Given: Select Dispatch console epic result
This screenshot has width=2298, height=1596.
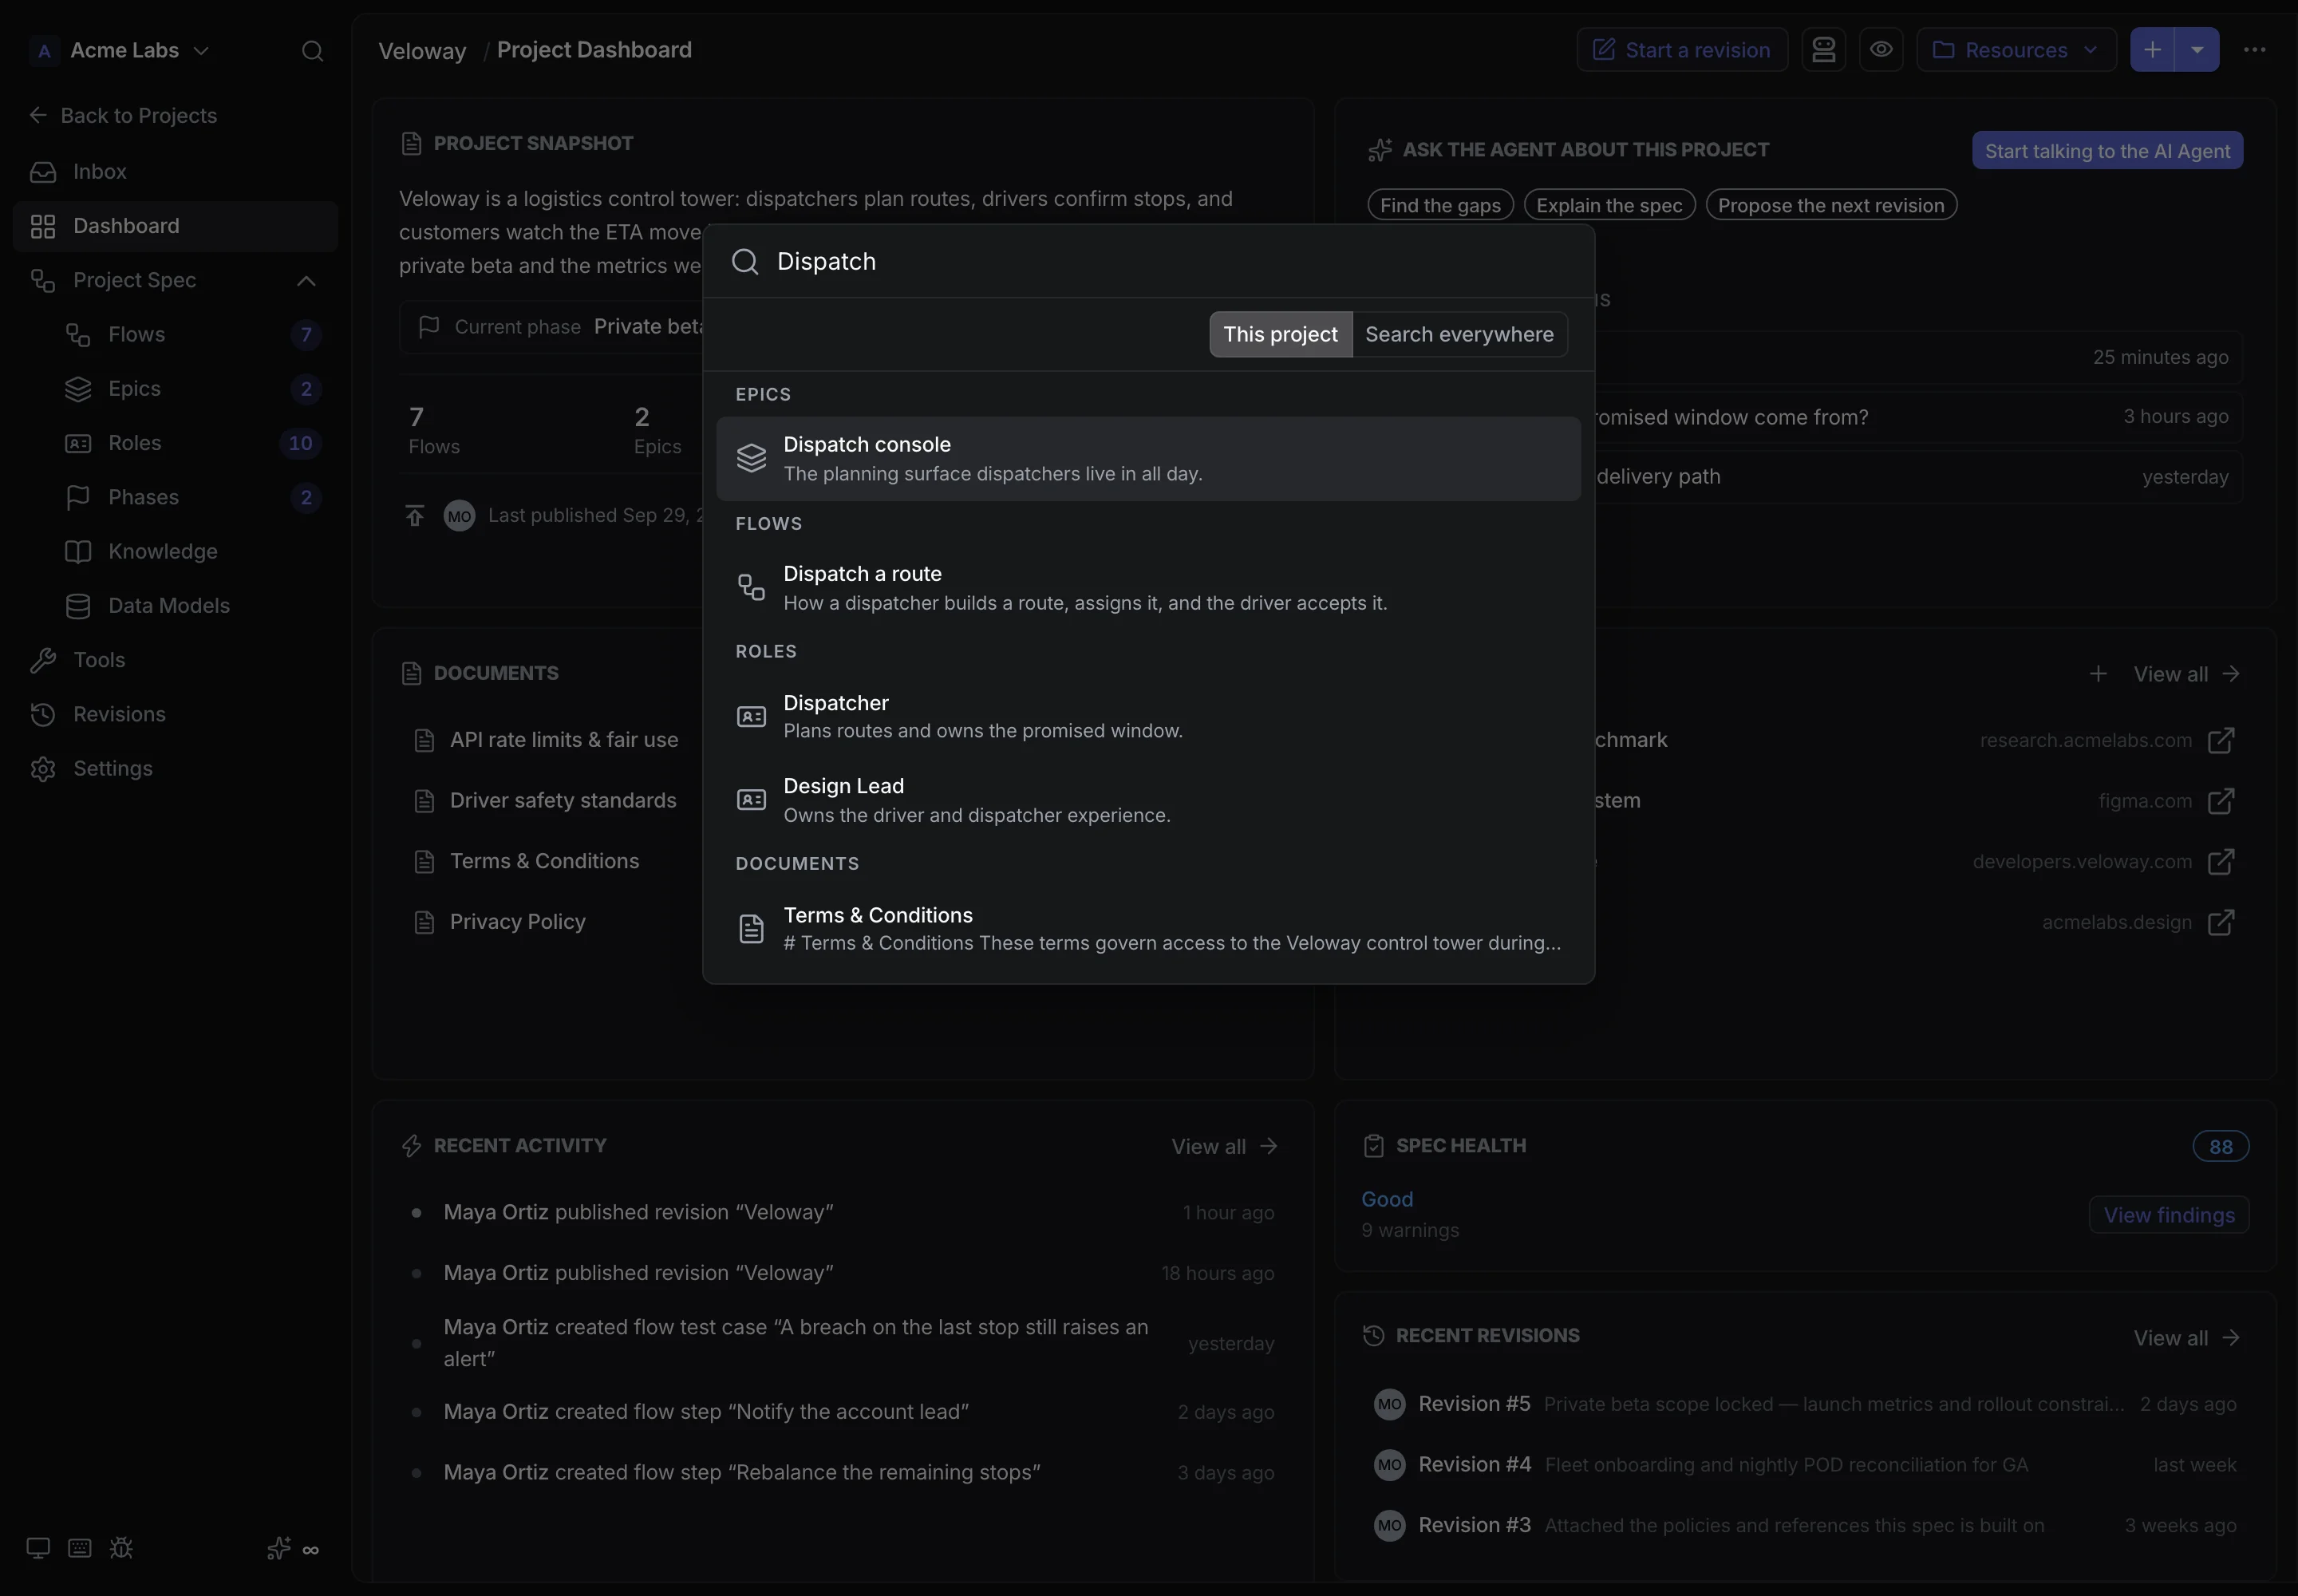Looking at the screenshot, I should click(1148, 459).
